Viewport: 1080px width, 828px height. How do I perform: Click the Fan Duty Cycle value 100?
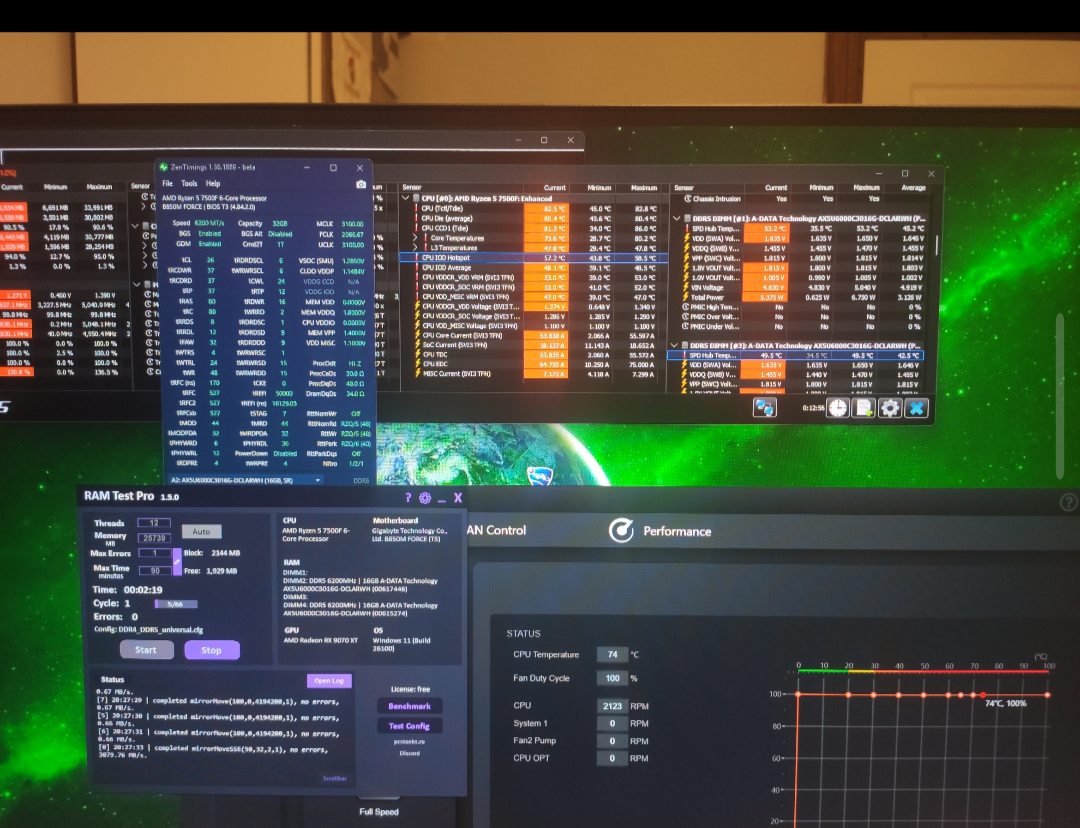pyautogui.click(x=612, y=678)
